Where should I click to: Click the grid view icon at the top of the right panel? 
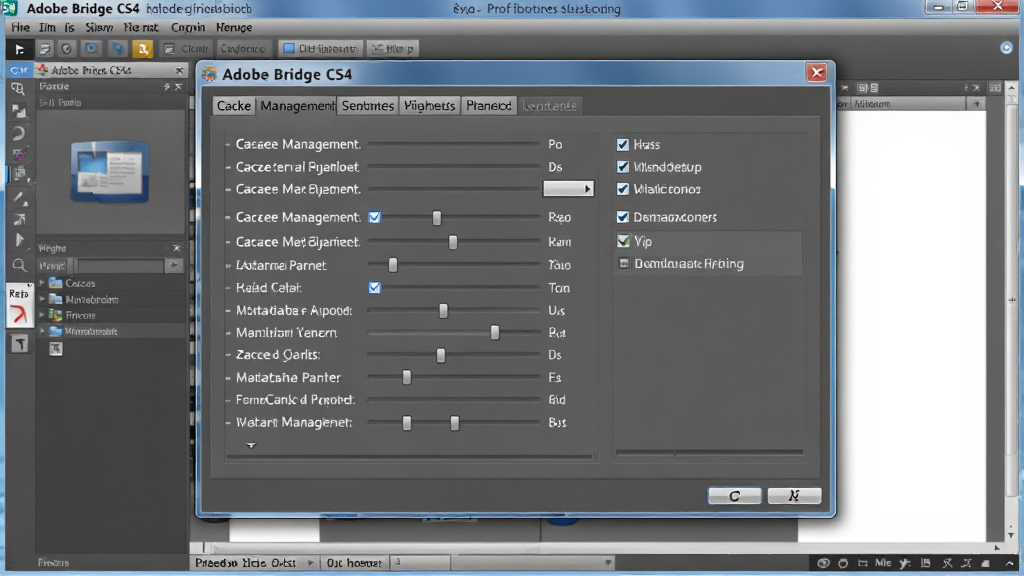[x=995, y=88]
